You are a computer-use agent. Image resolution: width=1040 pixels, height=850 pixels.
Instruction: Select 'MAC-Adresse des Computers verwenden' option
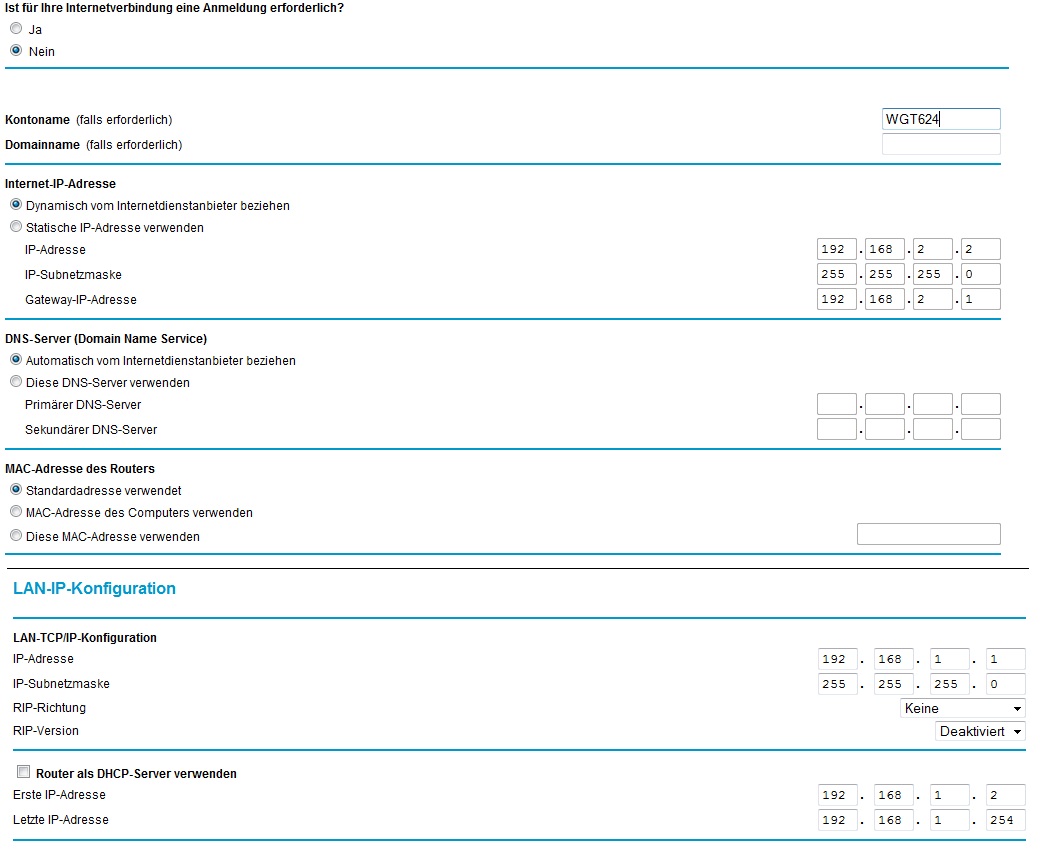[16, 512]
